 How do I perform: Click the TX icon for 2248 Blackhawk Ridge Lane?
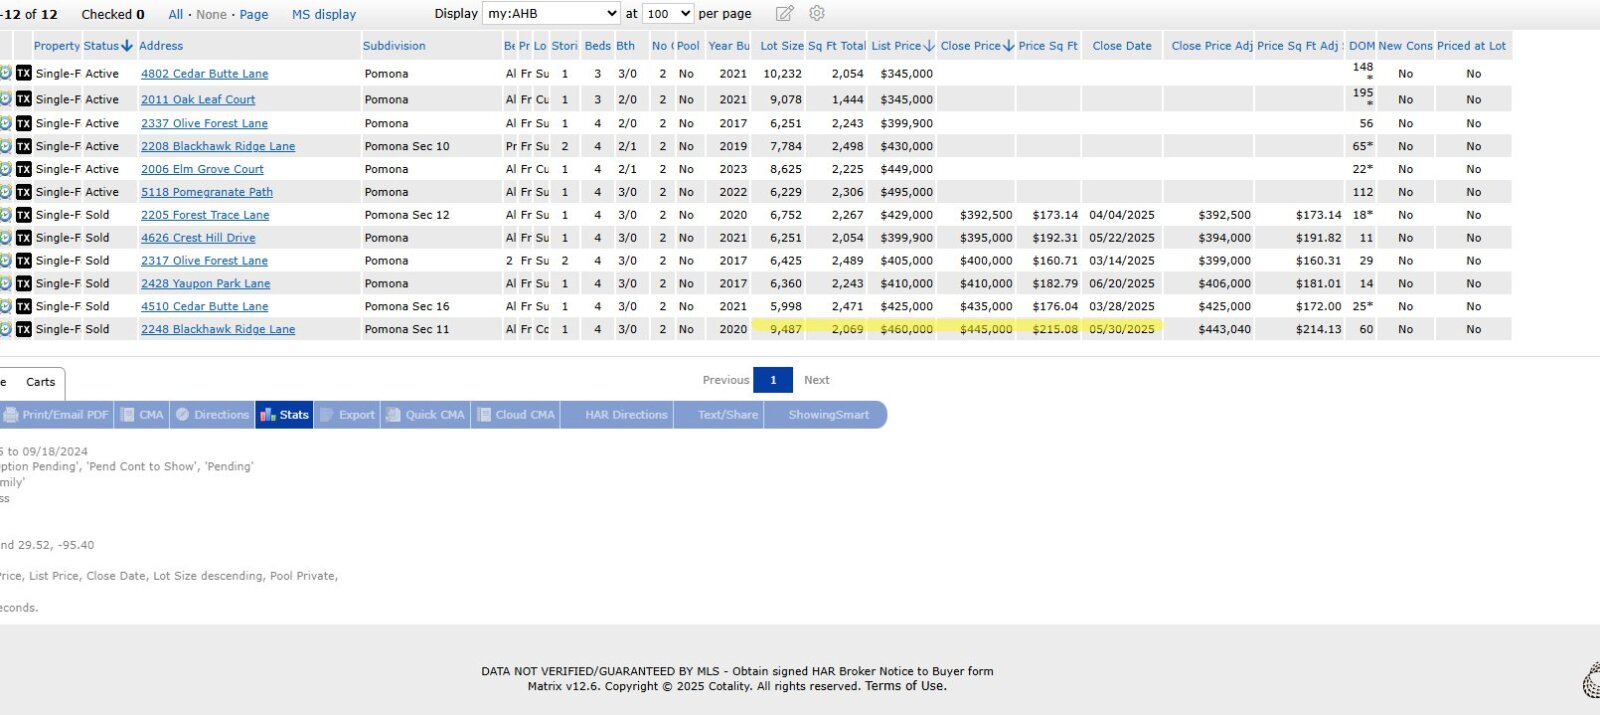pyautogui.click(x=24, y=329)
